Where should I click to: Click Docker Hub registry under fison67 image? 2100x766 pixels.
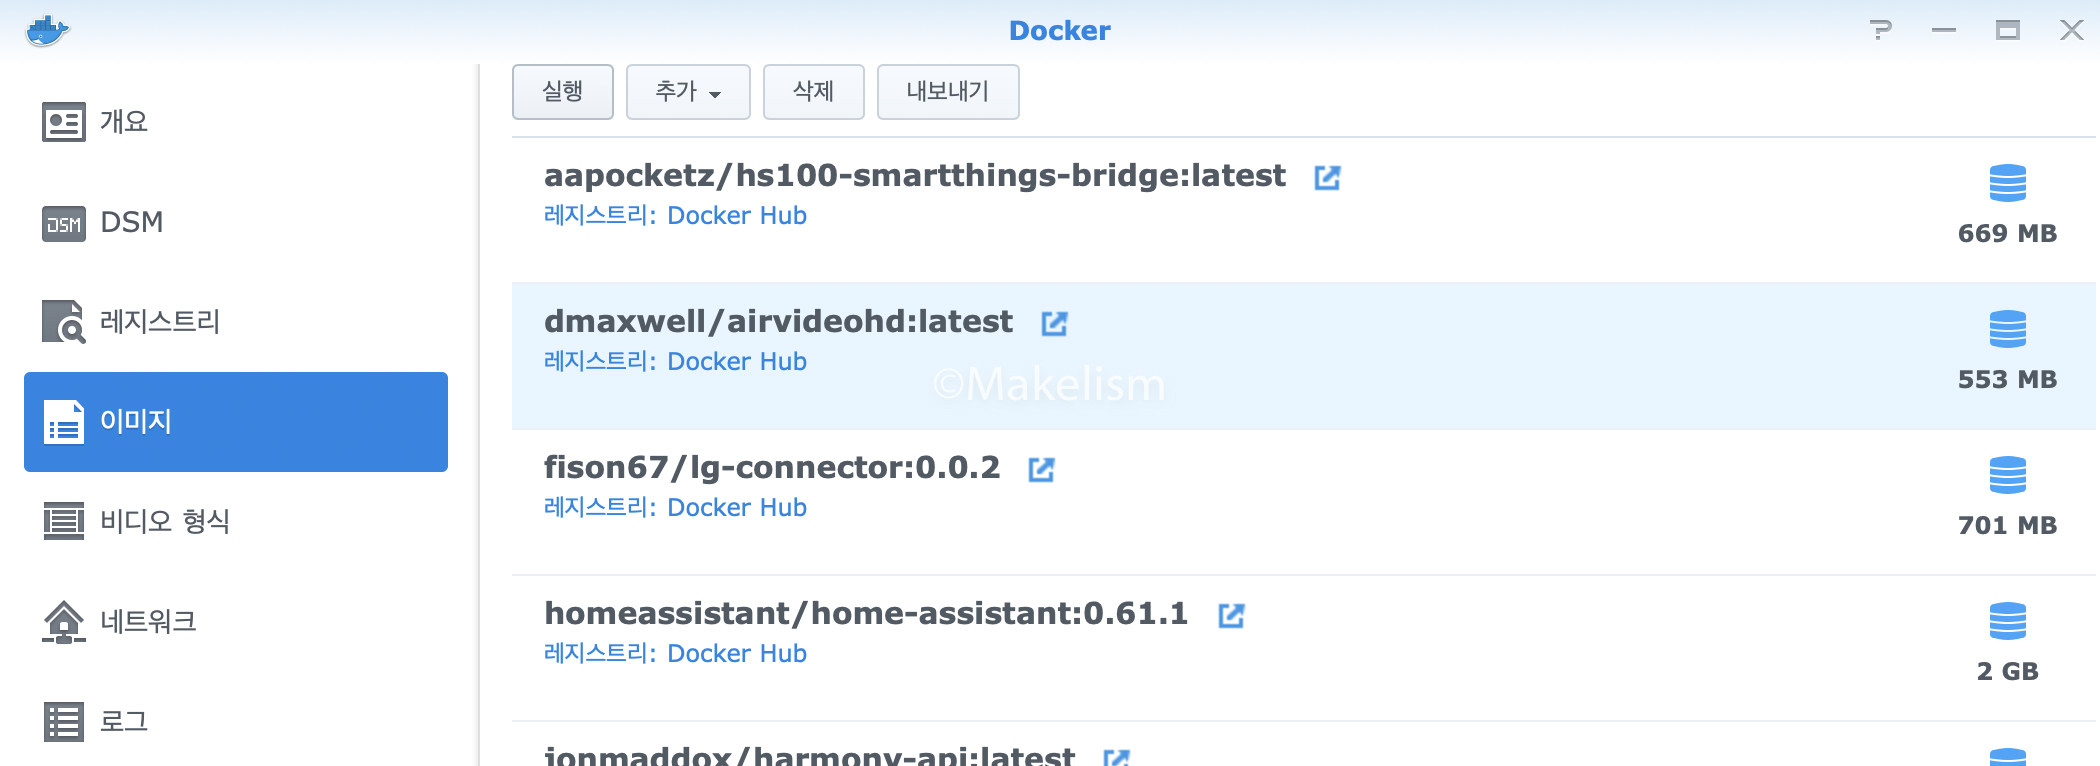click(x=736, y=508)
